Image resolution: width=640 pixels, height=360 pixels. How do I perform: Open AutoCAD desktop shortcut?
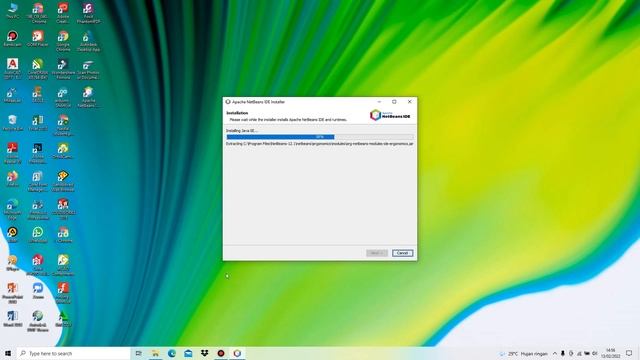[13, 68]
